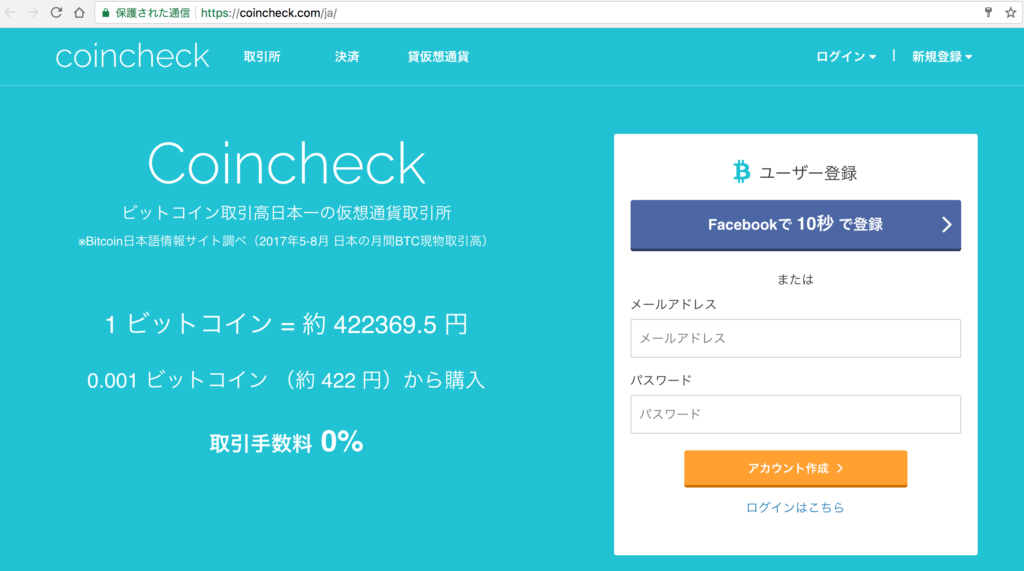Click the 取引手数料 0% text

click(x=286, y=442)
